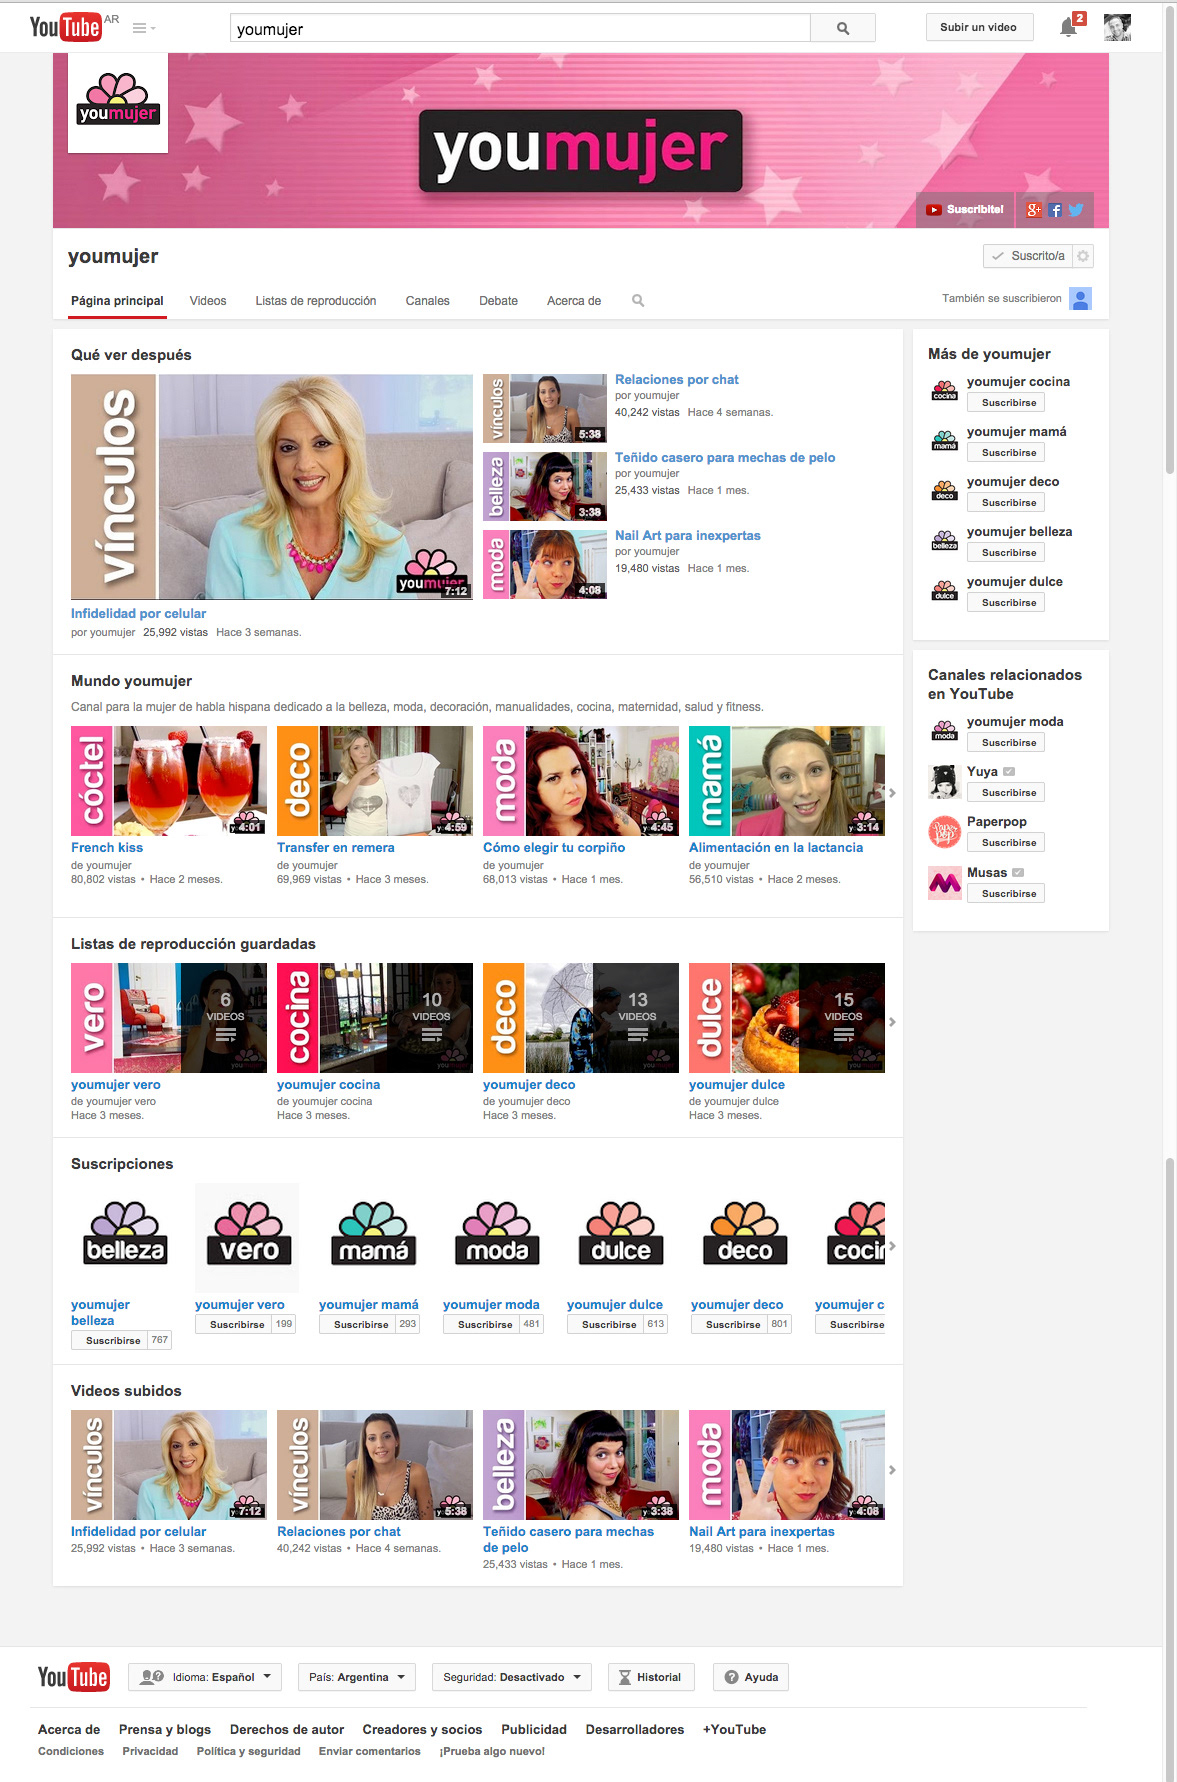Image resolution: width=1177 pixels, height=1782 pixels.
Task: Open the vero logo in Suscripciones
Action: point(247,1237)
